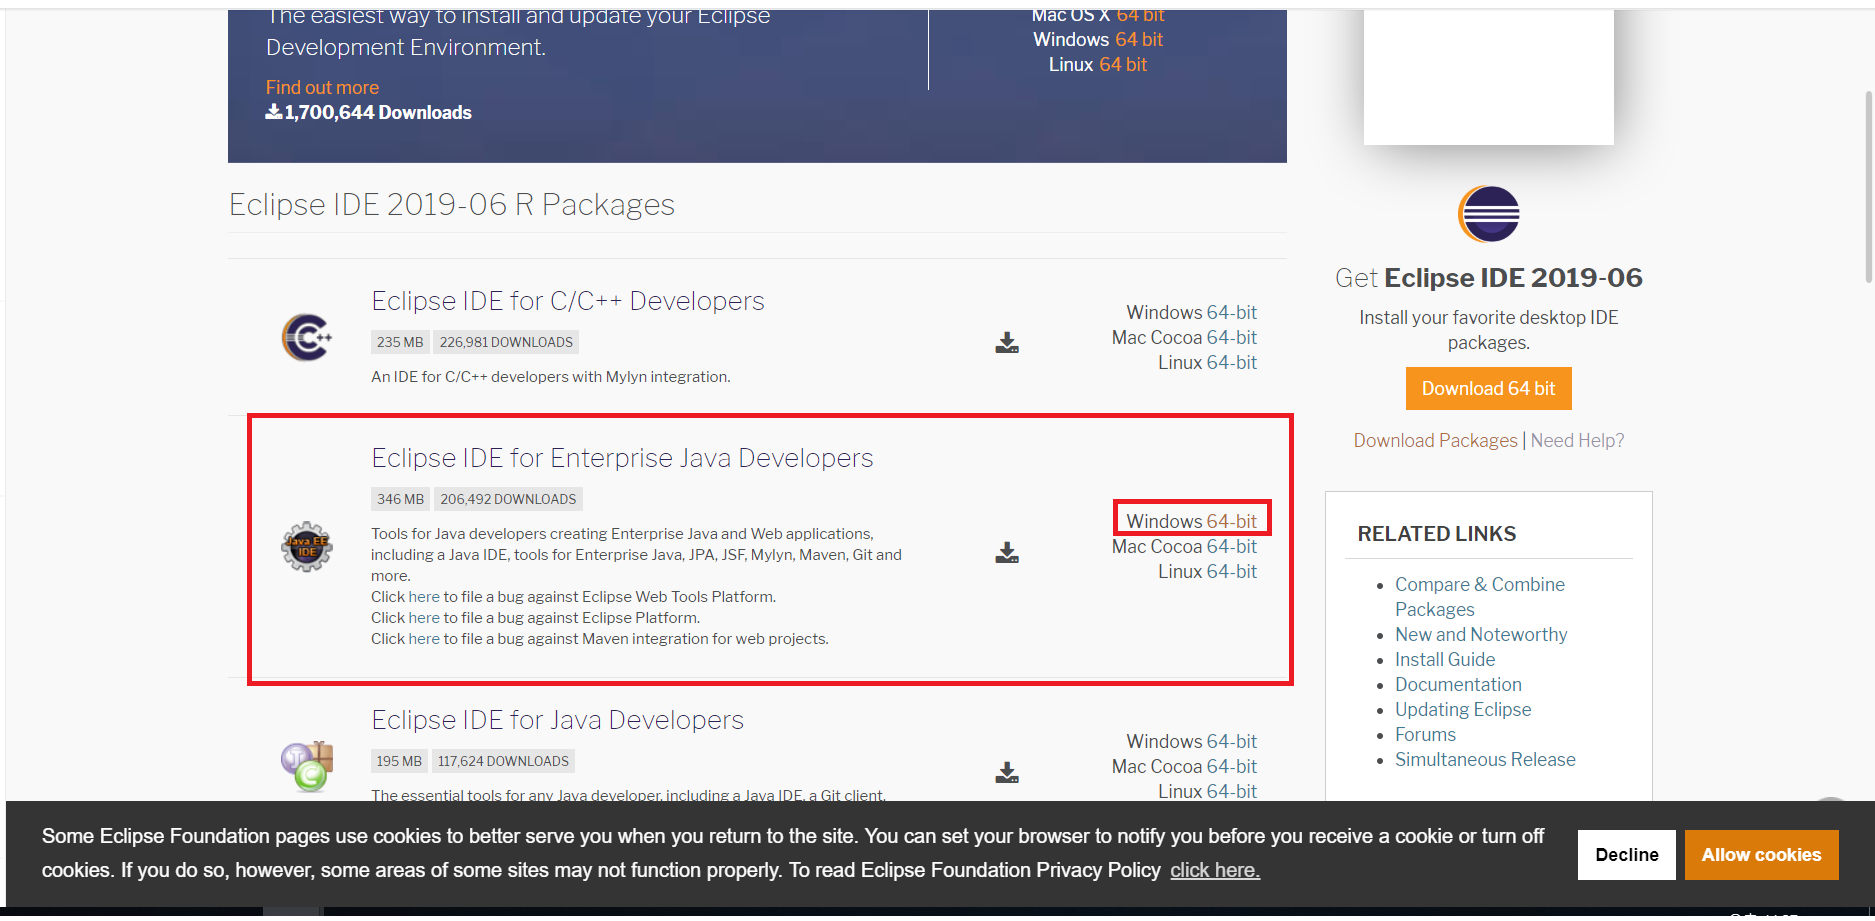Click the Enterprise Java Developers package download icon
1875x921 pixels.
click(x=1007, y=552)
